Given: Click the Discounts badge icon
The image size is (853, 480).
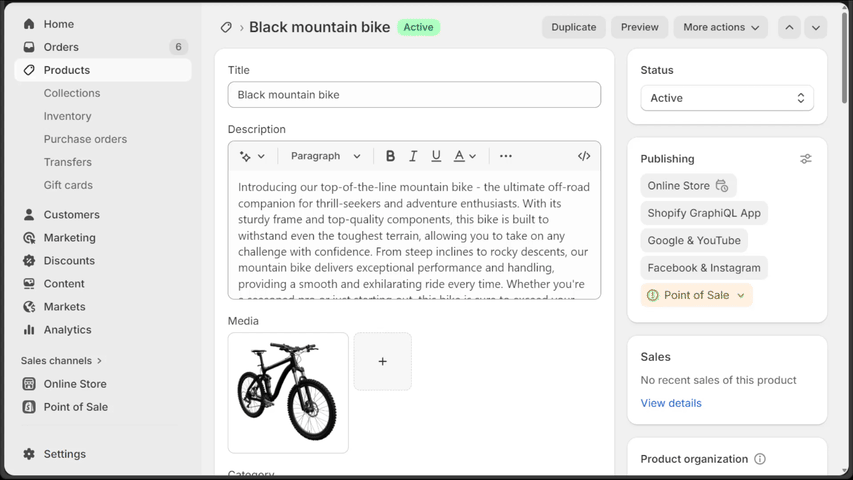Looking at the screenshot, I should click(x=29, y=261).
